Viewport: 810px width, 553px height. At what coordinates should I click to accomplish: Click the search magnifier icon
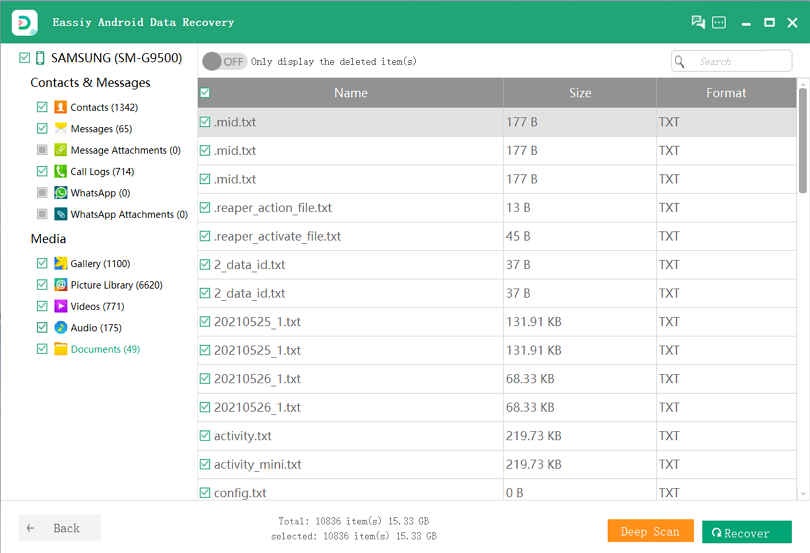[679, 62]
